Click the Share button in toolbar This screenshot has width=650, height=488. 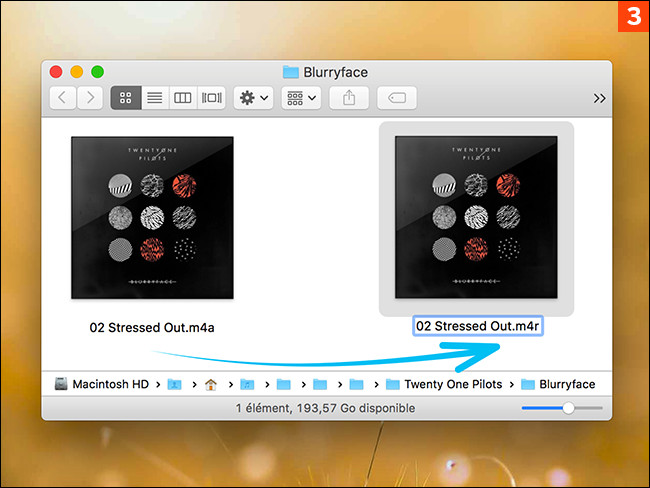(x=349, y=98)
